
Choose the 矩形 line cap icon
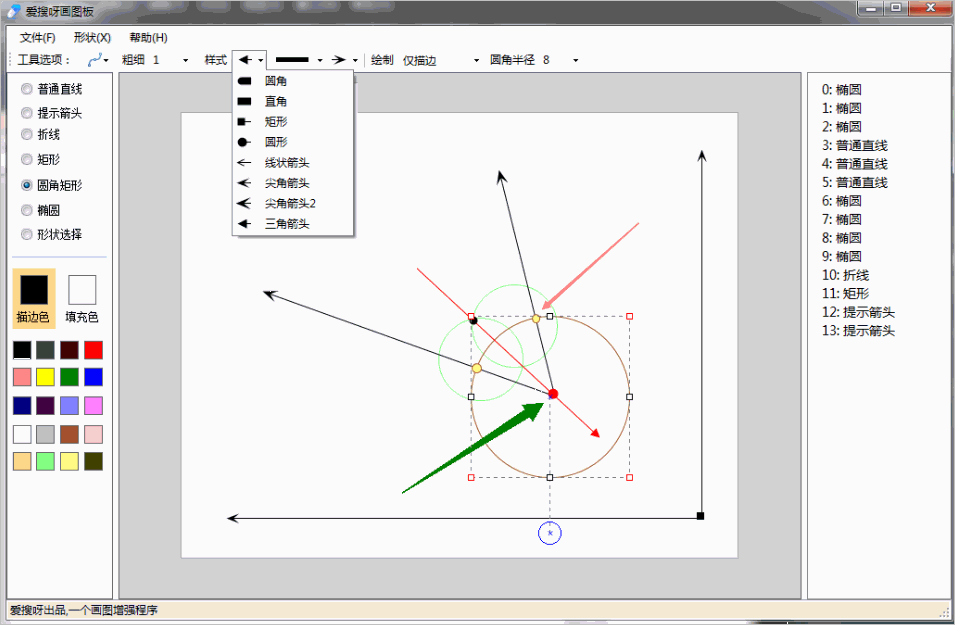point(244,122)
